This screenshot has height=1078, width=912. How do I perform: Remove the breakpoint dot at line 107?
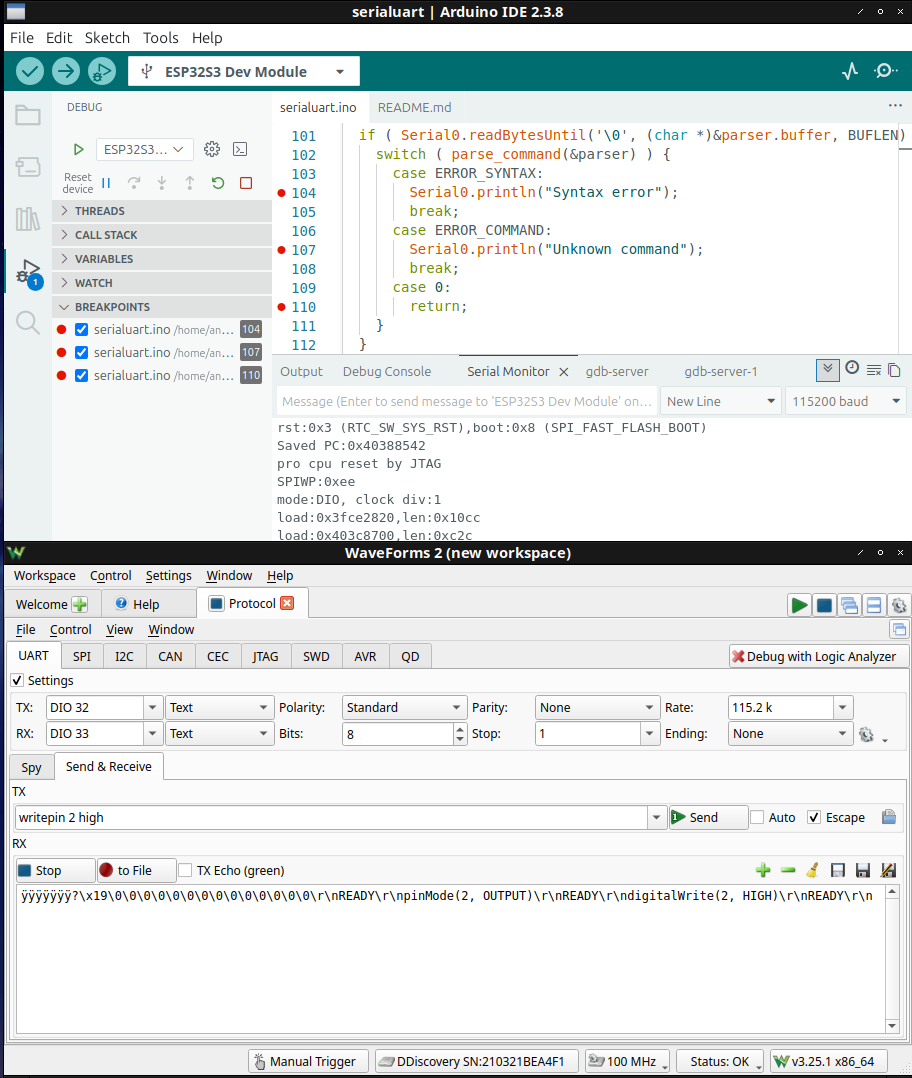281,250
